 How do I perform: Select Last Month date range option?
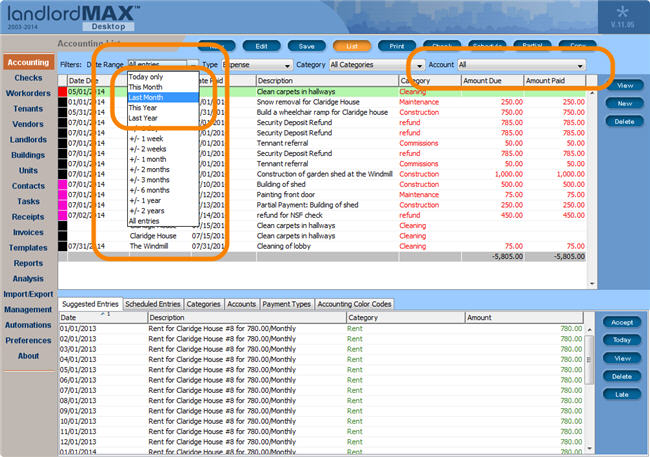coord(163,97)
